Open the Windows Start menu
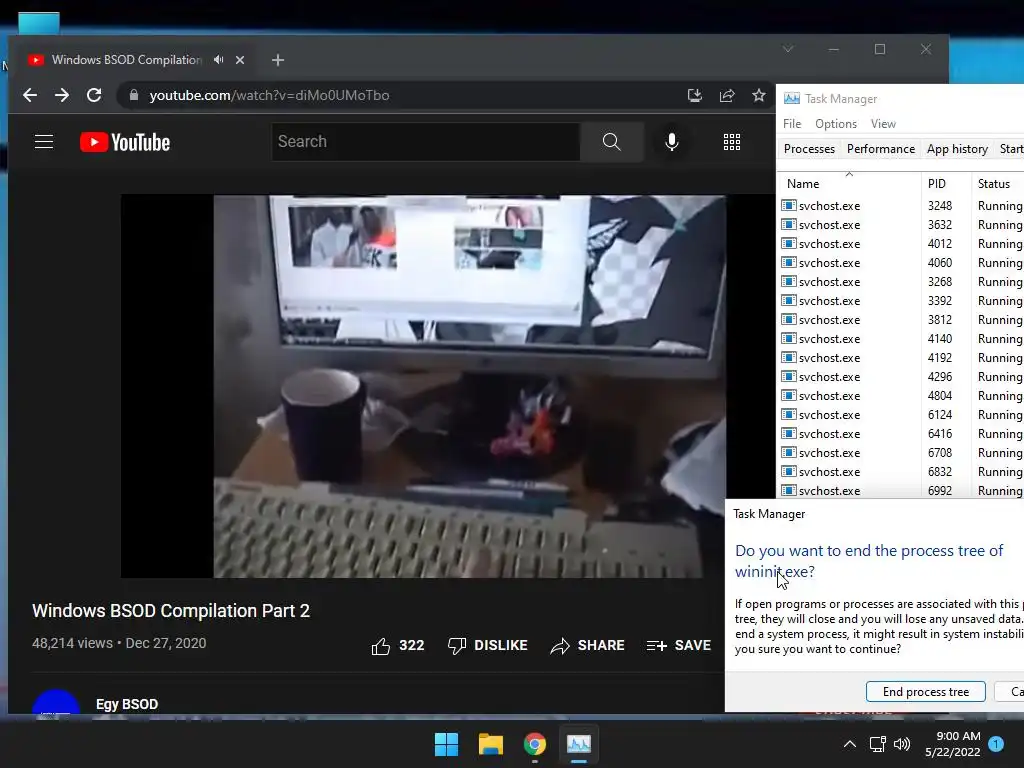This screenshot has height=768, width=1024. click(x=447, y=744)
